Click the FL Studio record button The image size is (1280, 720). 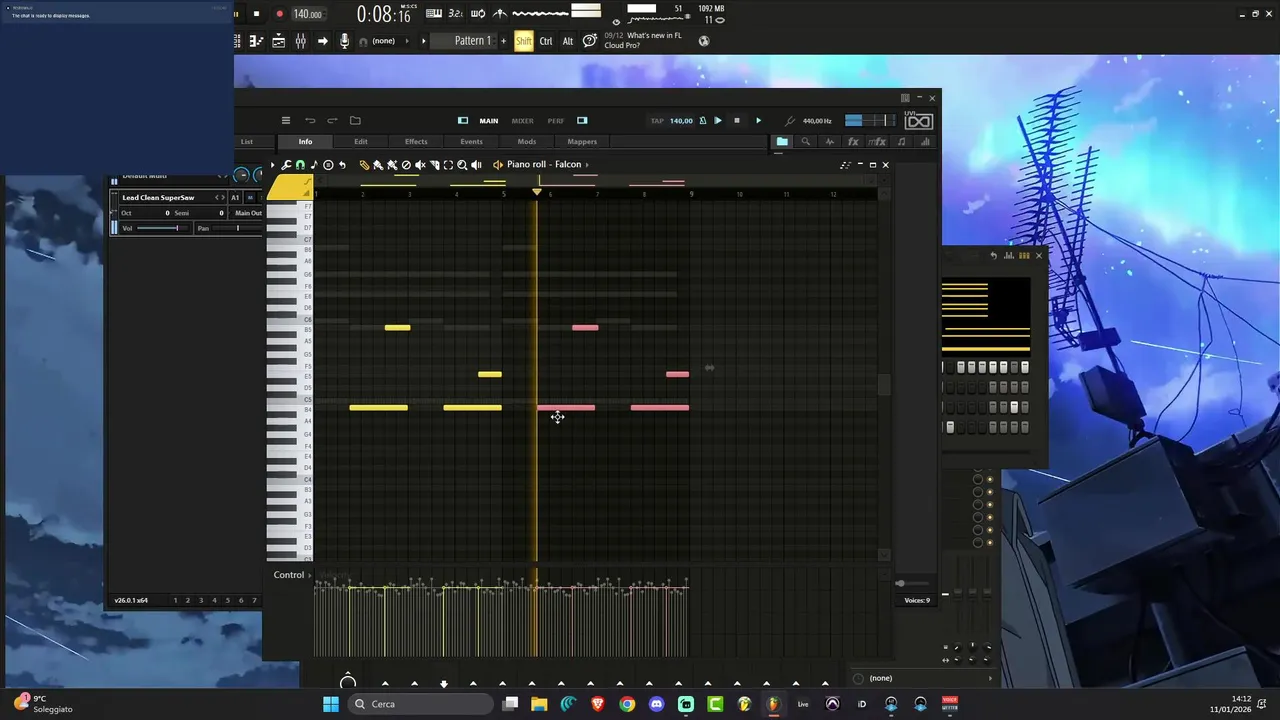pos(280,14)
